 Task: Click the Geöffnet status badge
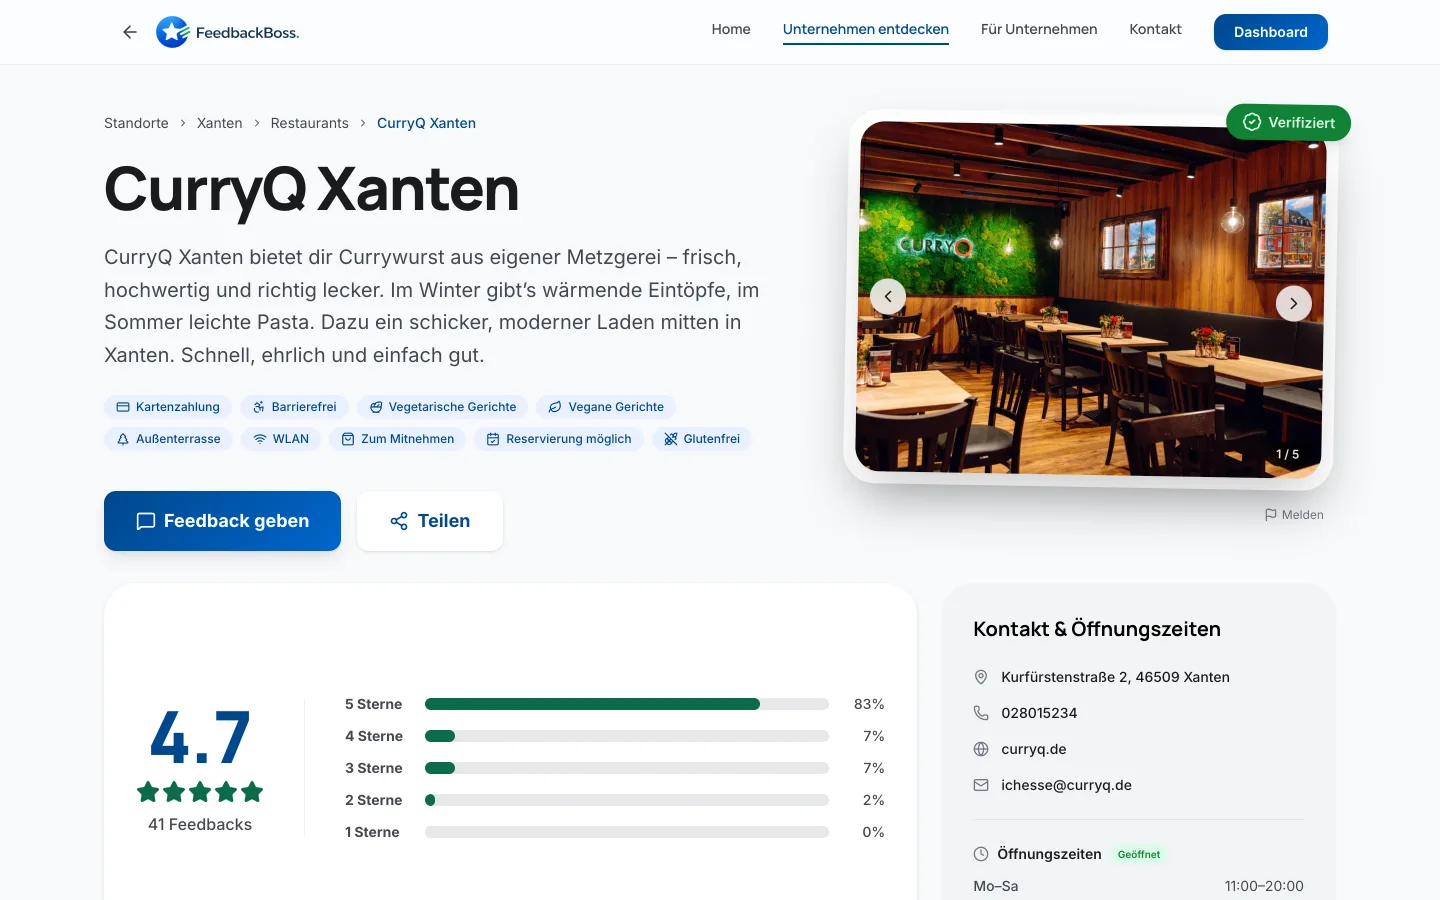tap(1139, 854)
